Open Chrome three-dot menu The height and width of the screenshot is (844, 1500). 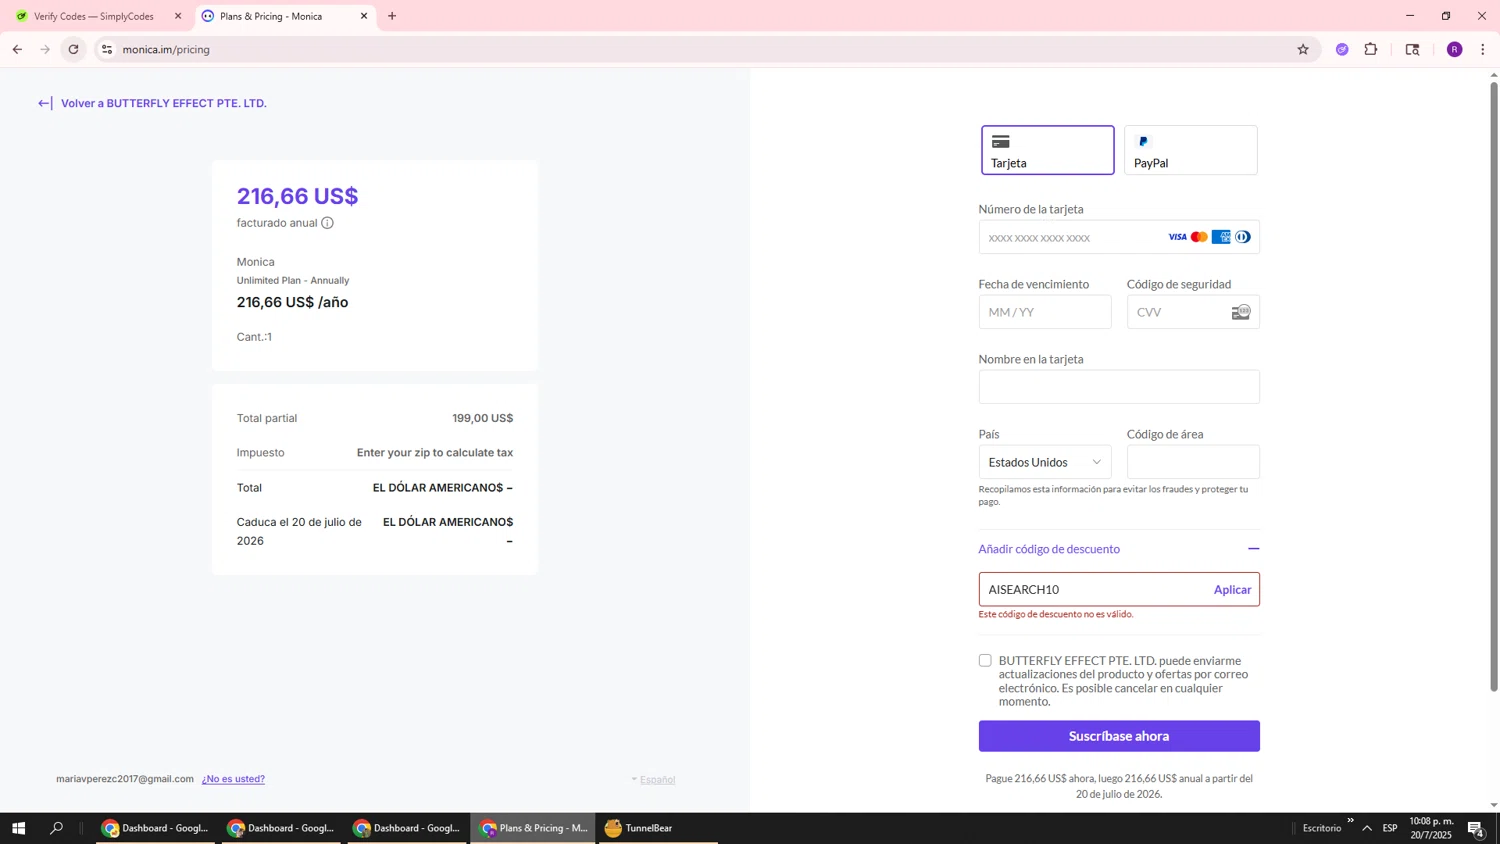[x=1483, y=49]
